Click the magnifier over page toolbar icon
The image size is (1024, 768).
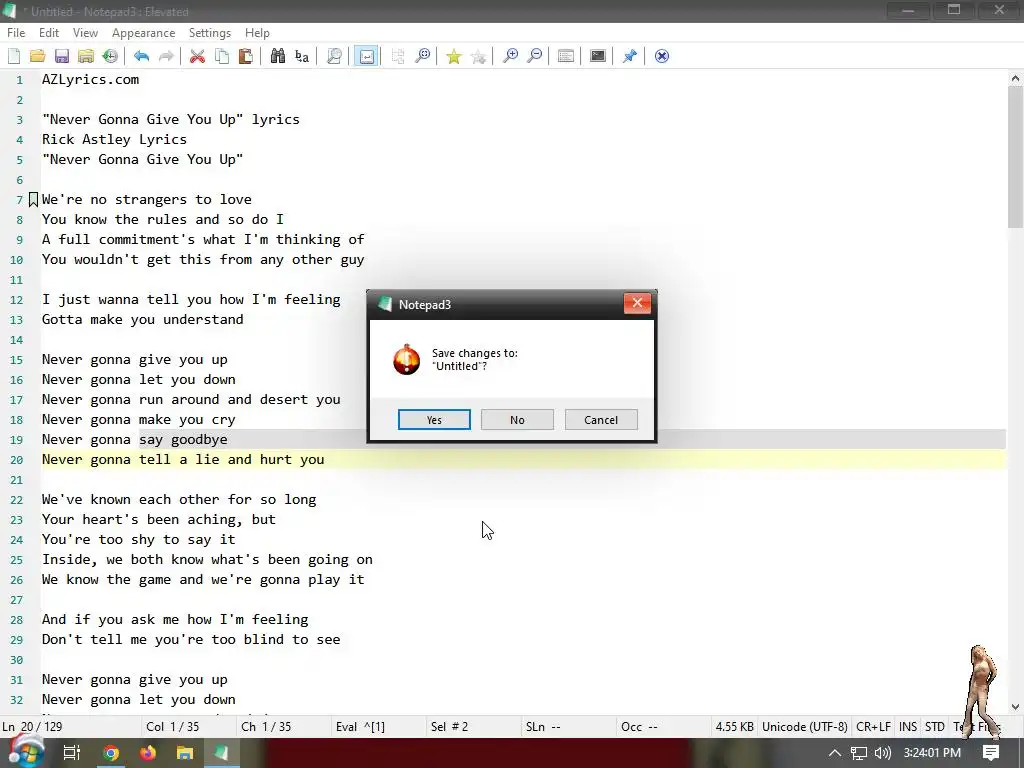pyautogui.click(x=334, y=56)
